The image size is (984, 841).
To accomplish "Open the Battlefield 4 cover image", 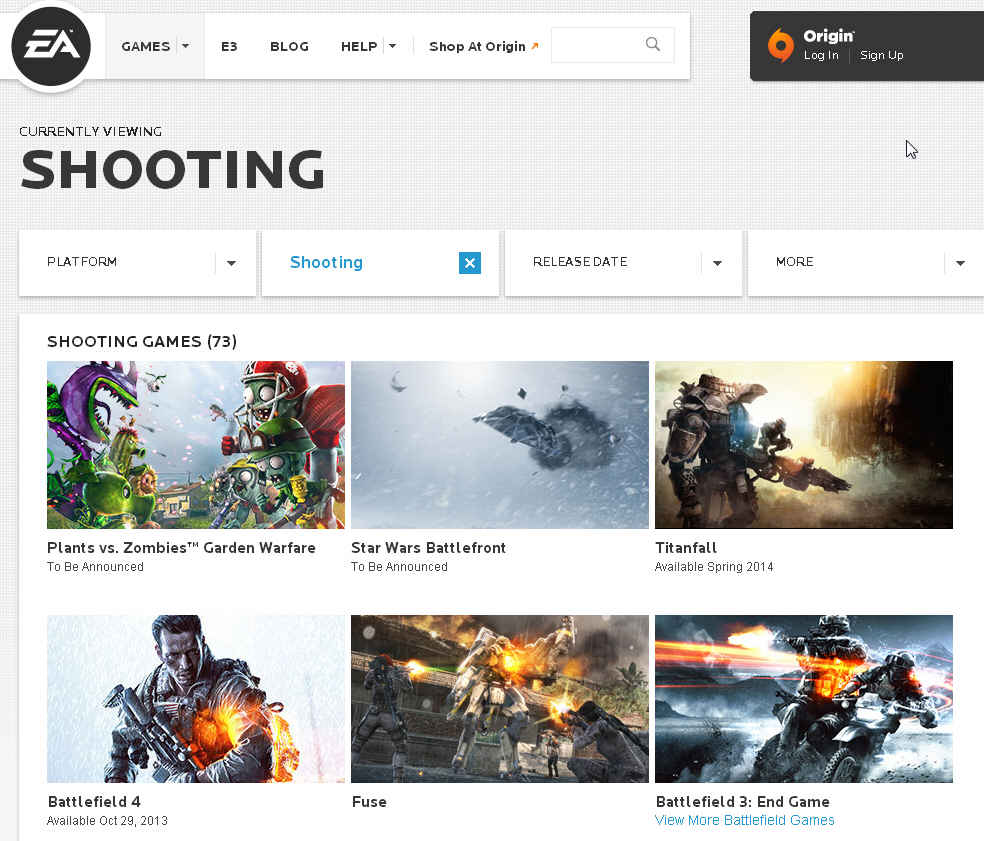I will (196, 698).
